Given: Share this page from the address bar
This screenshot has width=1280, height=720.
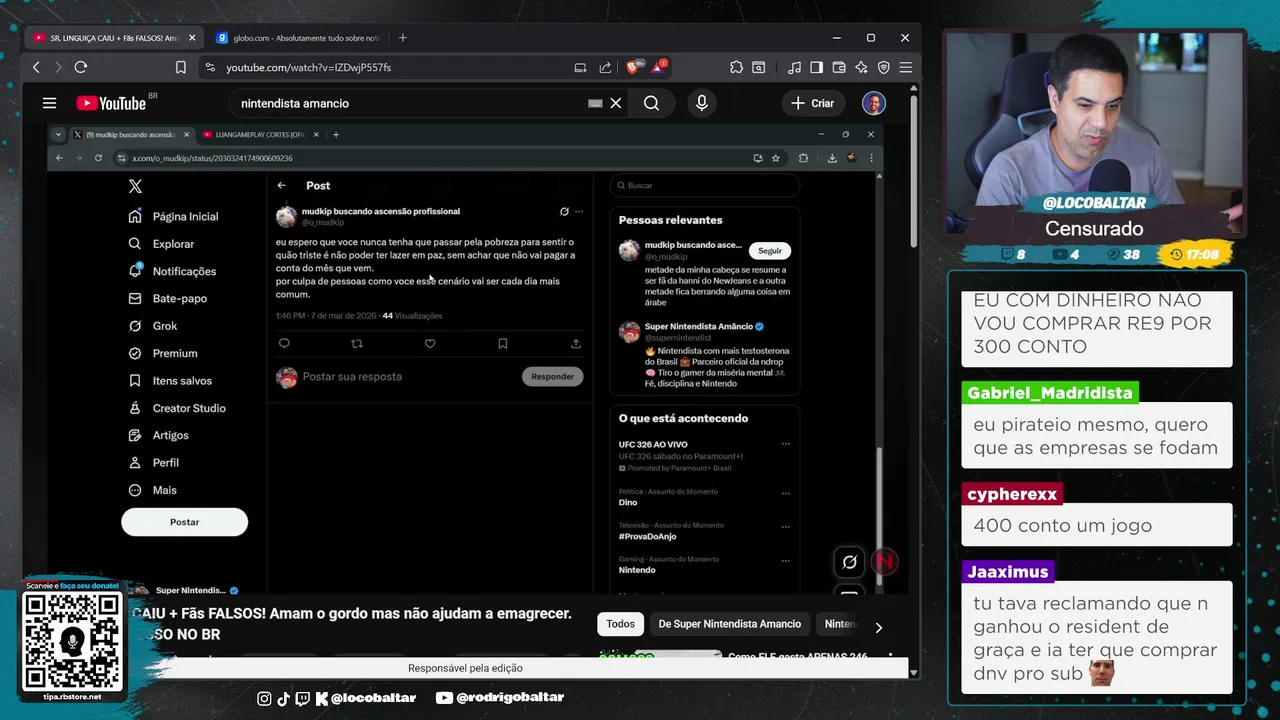Looking at the screenshot, I should 605,67.
